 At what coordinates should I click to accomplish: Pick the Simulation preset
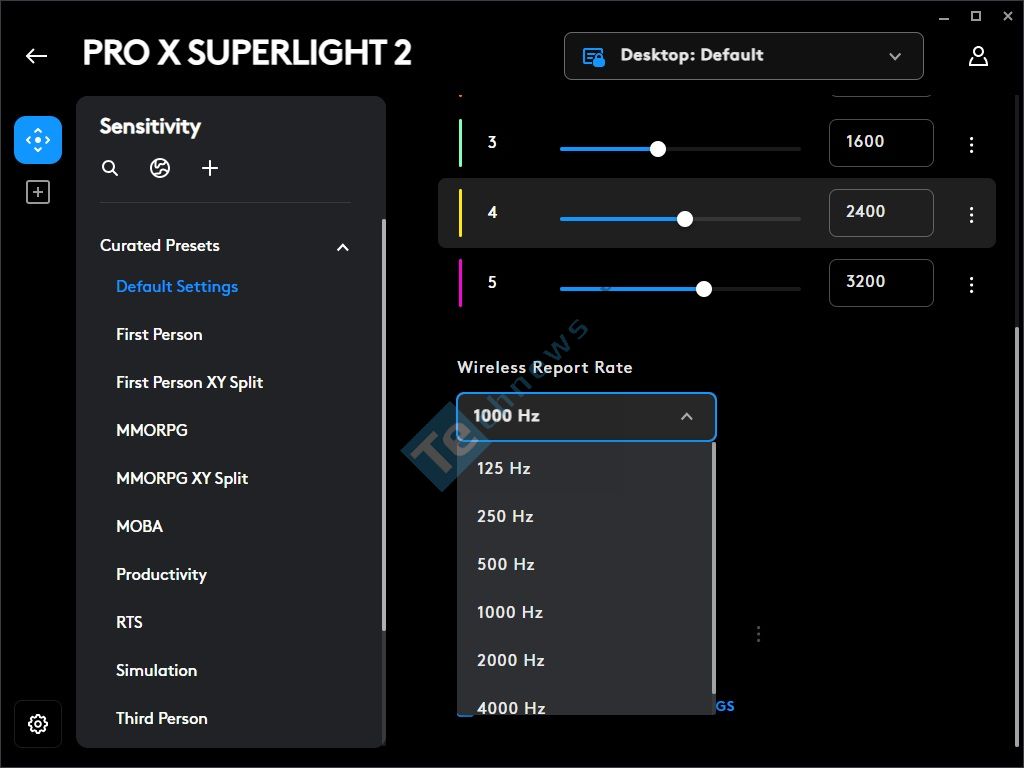tap(157, 671)
